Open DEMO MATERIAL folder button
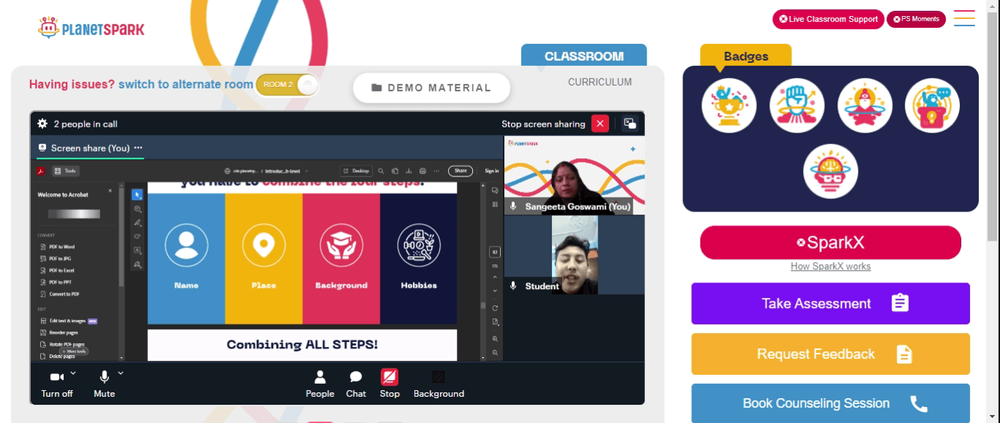 coord(432,88)
